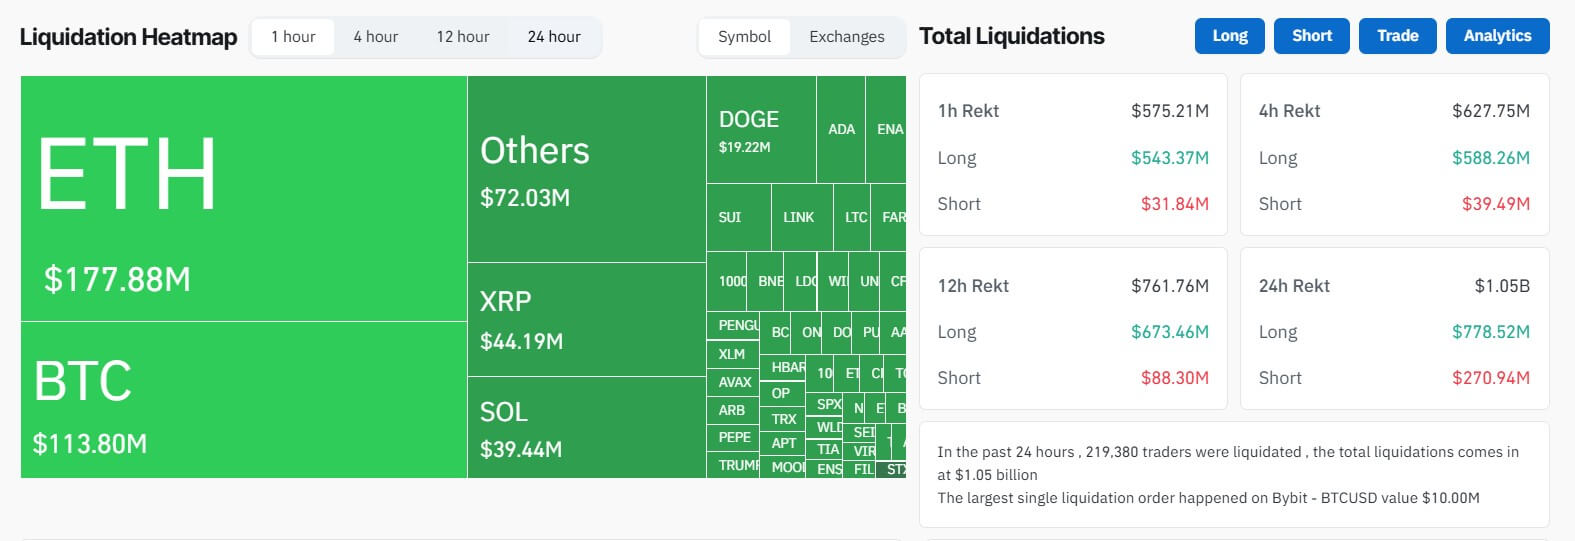Screen dimensions: 1575x541
Task: Select the 1 hour timeframe tab
Action: tap(293, 37)
